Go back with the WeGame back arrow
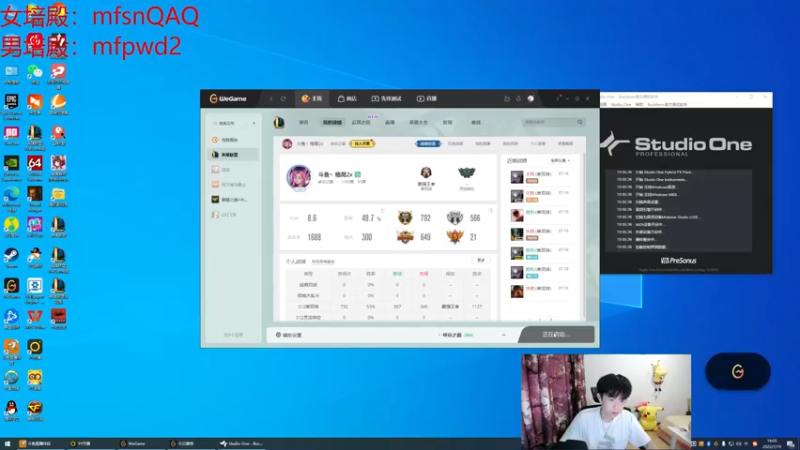This screenshot has width=800, height=450. [x=271, y=98]
